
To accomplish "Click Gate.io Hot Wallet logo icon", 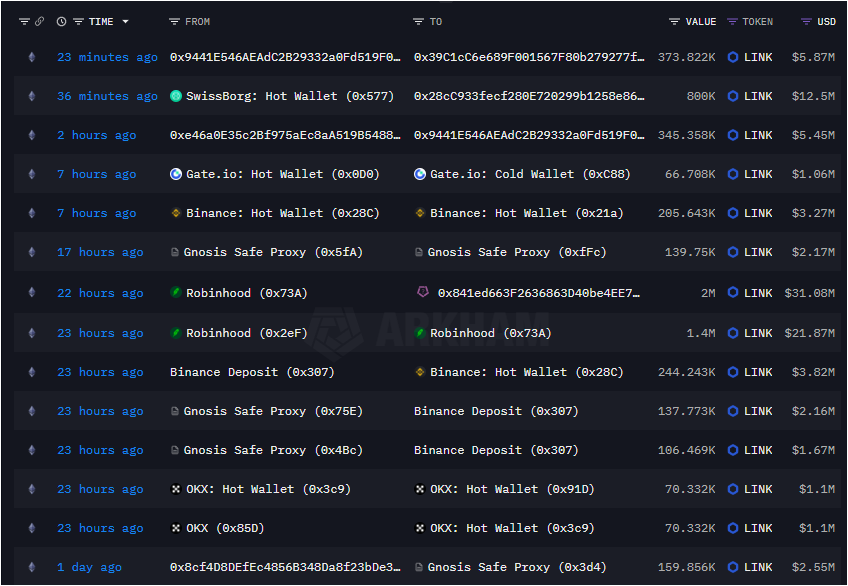I will (176, 174).
